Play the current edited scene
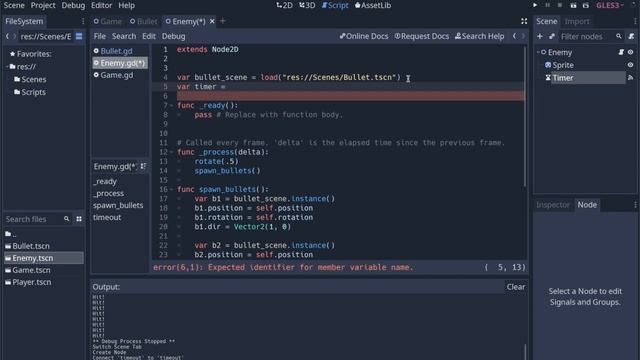640x360 pixels. click(573, 5)
